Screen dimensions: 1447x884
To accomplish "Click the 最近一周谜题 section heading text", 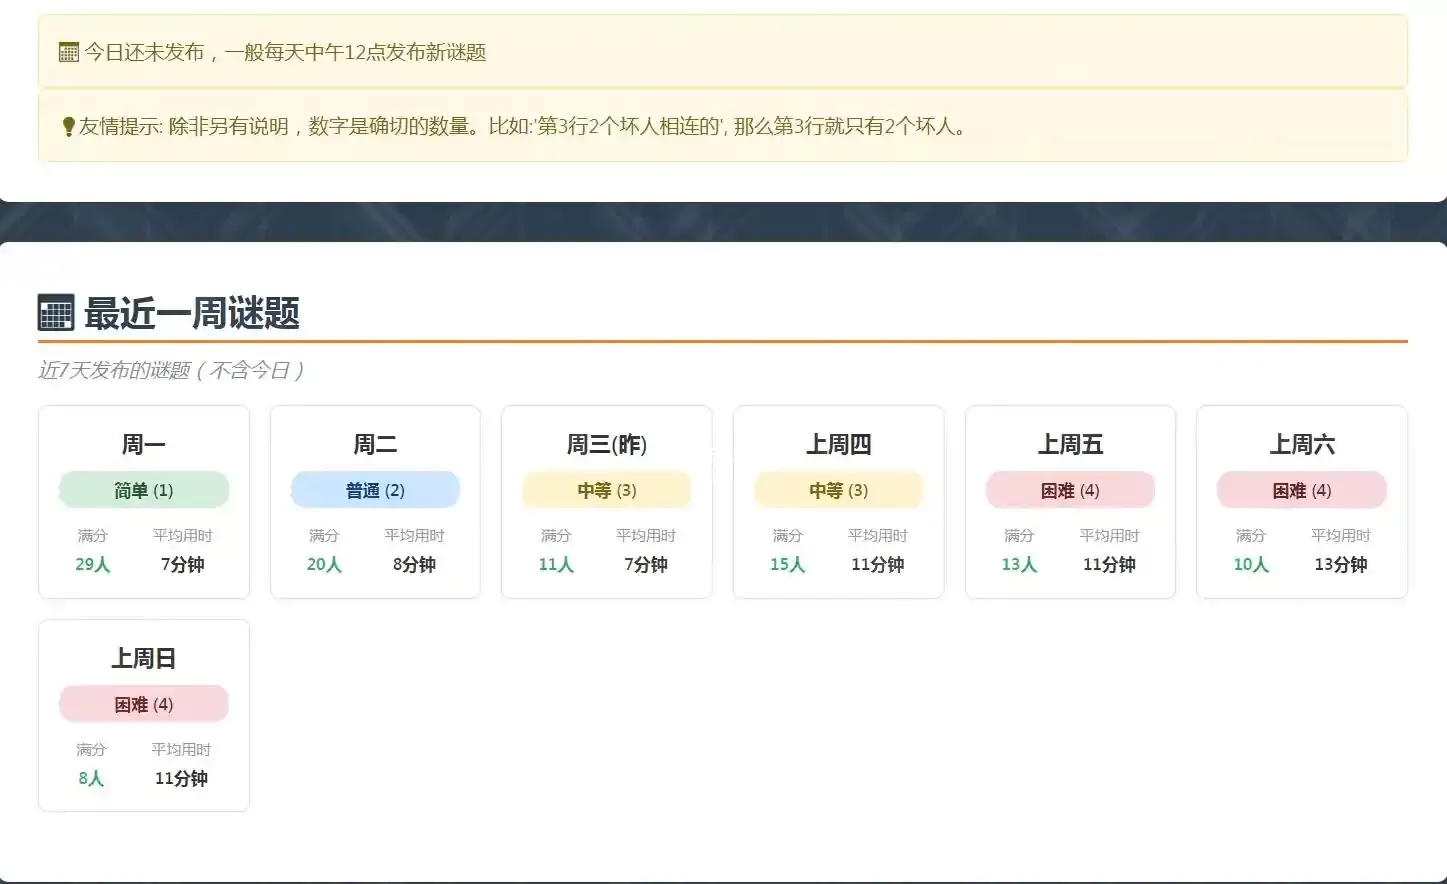I will (x=192, y=313).
